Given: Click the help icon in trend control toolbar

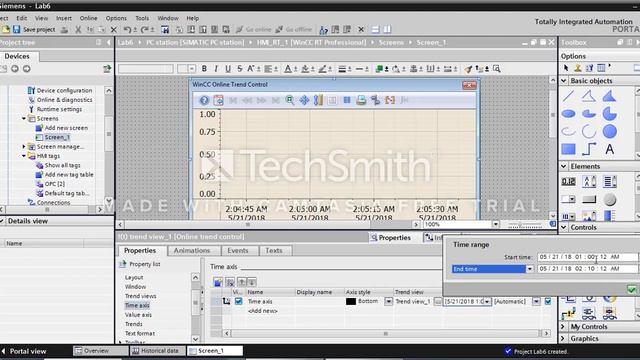Looking at the screenshot, I should click(204, 100).
